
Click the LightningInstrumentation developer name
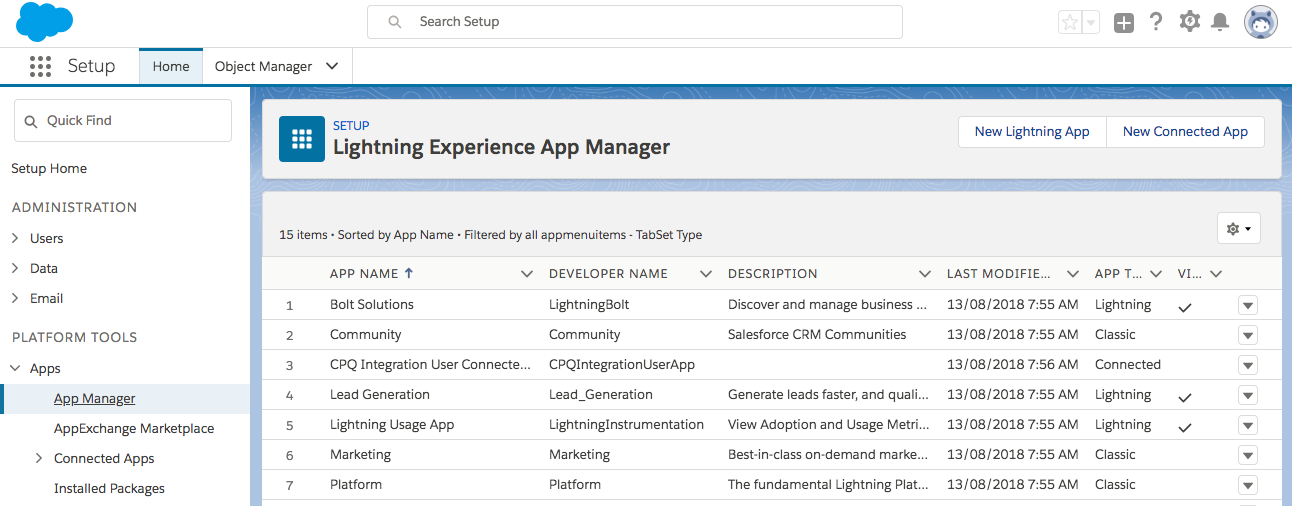tap(627, 424)
